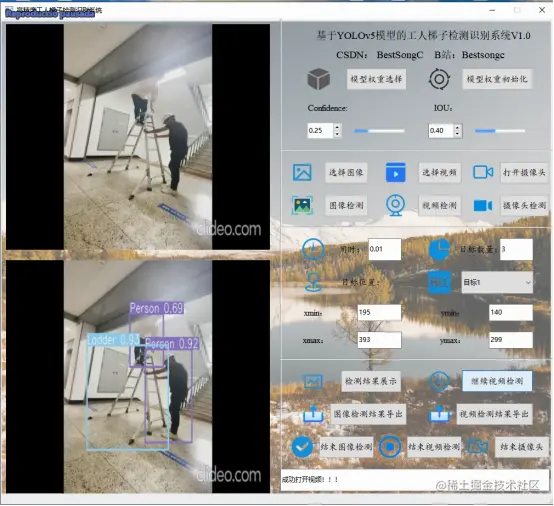Image resolution: width=554 pixels, height=506 pixels.
Task: Click the 摄像头检测 button
Action: click(x=524, y=205)
